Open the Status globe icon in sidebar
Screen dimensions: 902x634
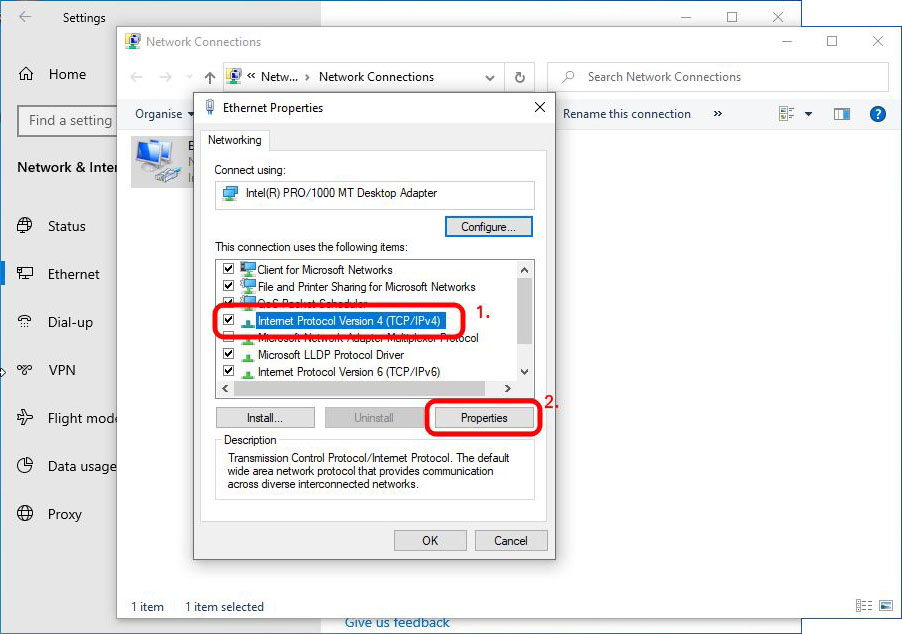coord(26,226)
